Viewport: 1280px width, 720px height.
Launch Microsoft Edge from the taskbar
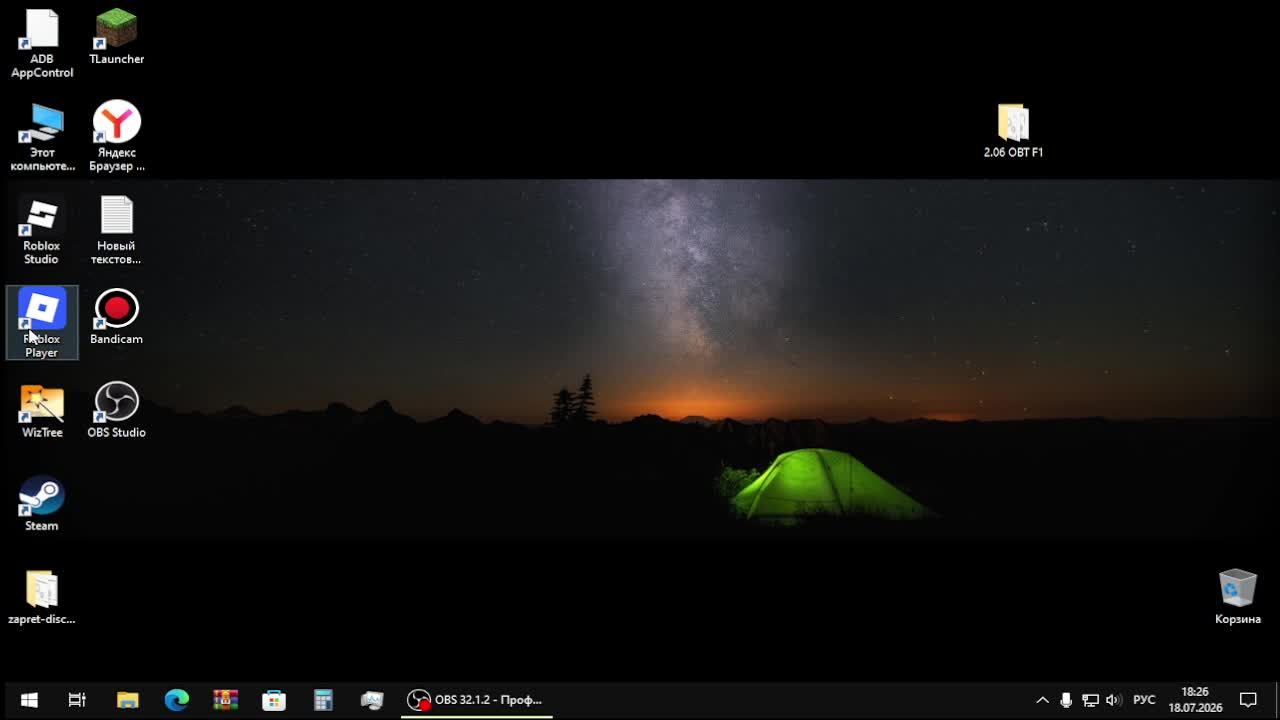[177, 700]
